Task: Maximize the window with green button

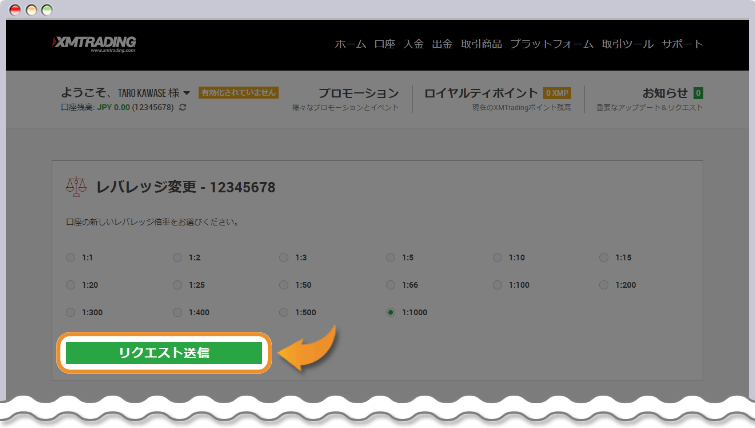Action: (47, 10)
